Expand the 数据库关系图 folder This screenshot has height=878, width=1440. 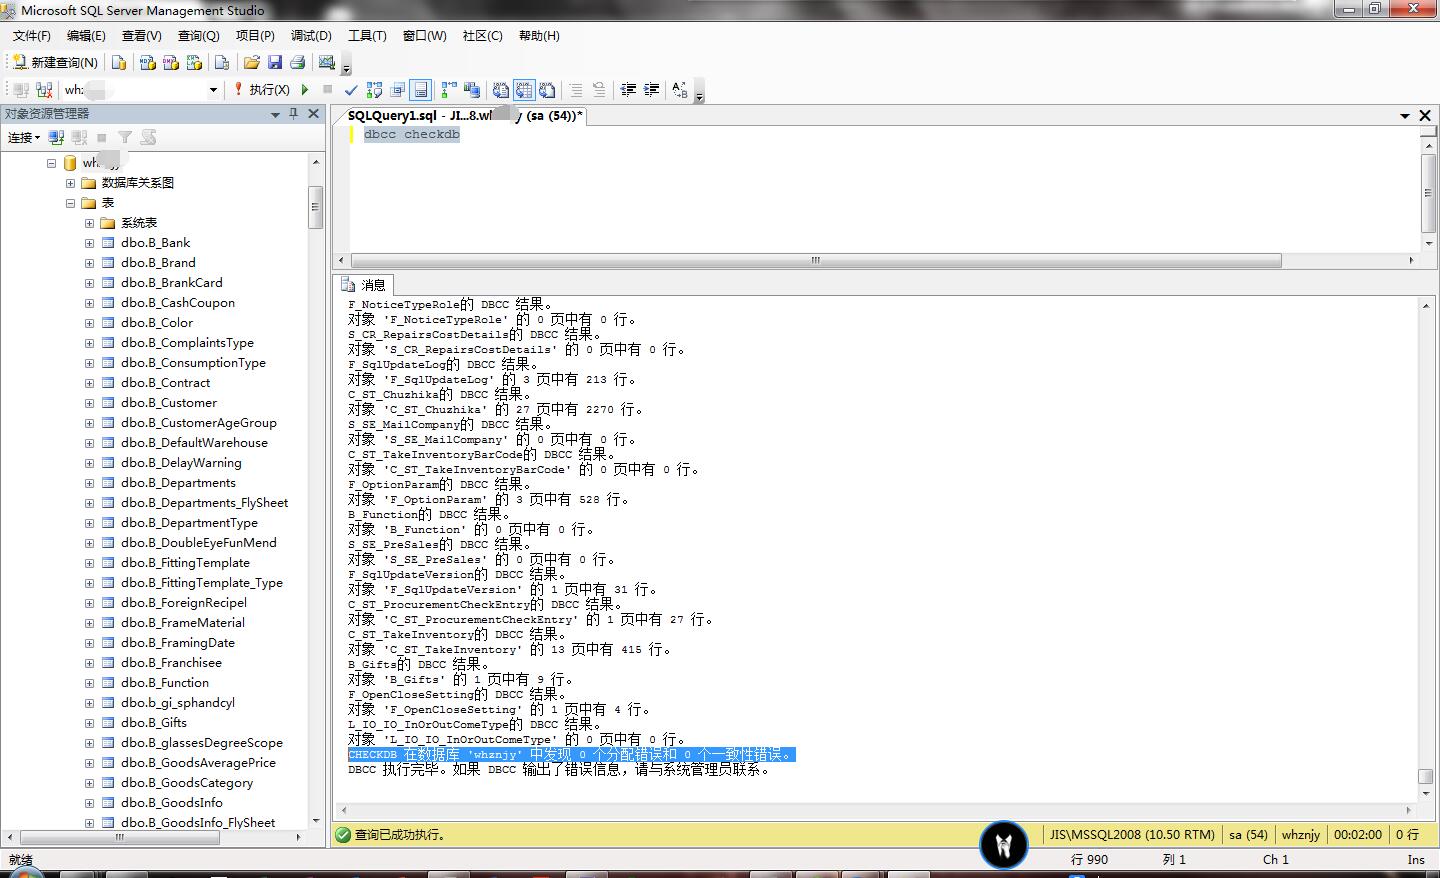coord(71,183)
